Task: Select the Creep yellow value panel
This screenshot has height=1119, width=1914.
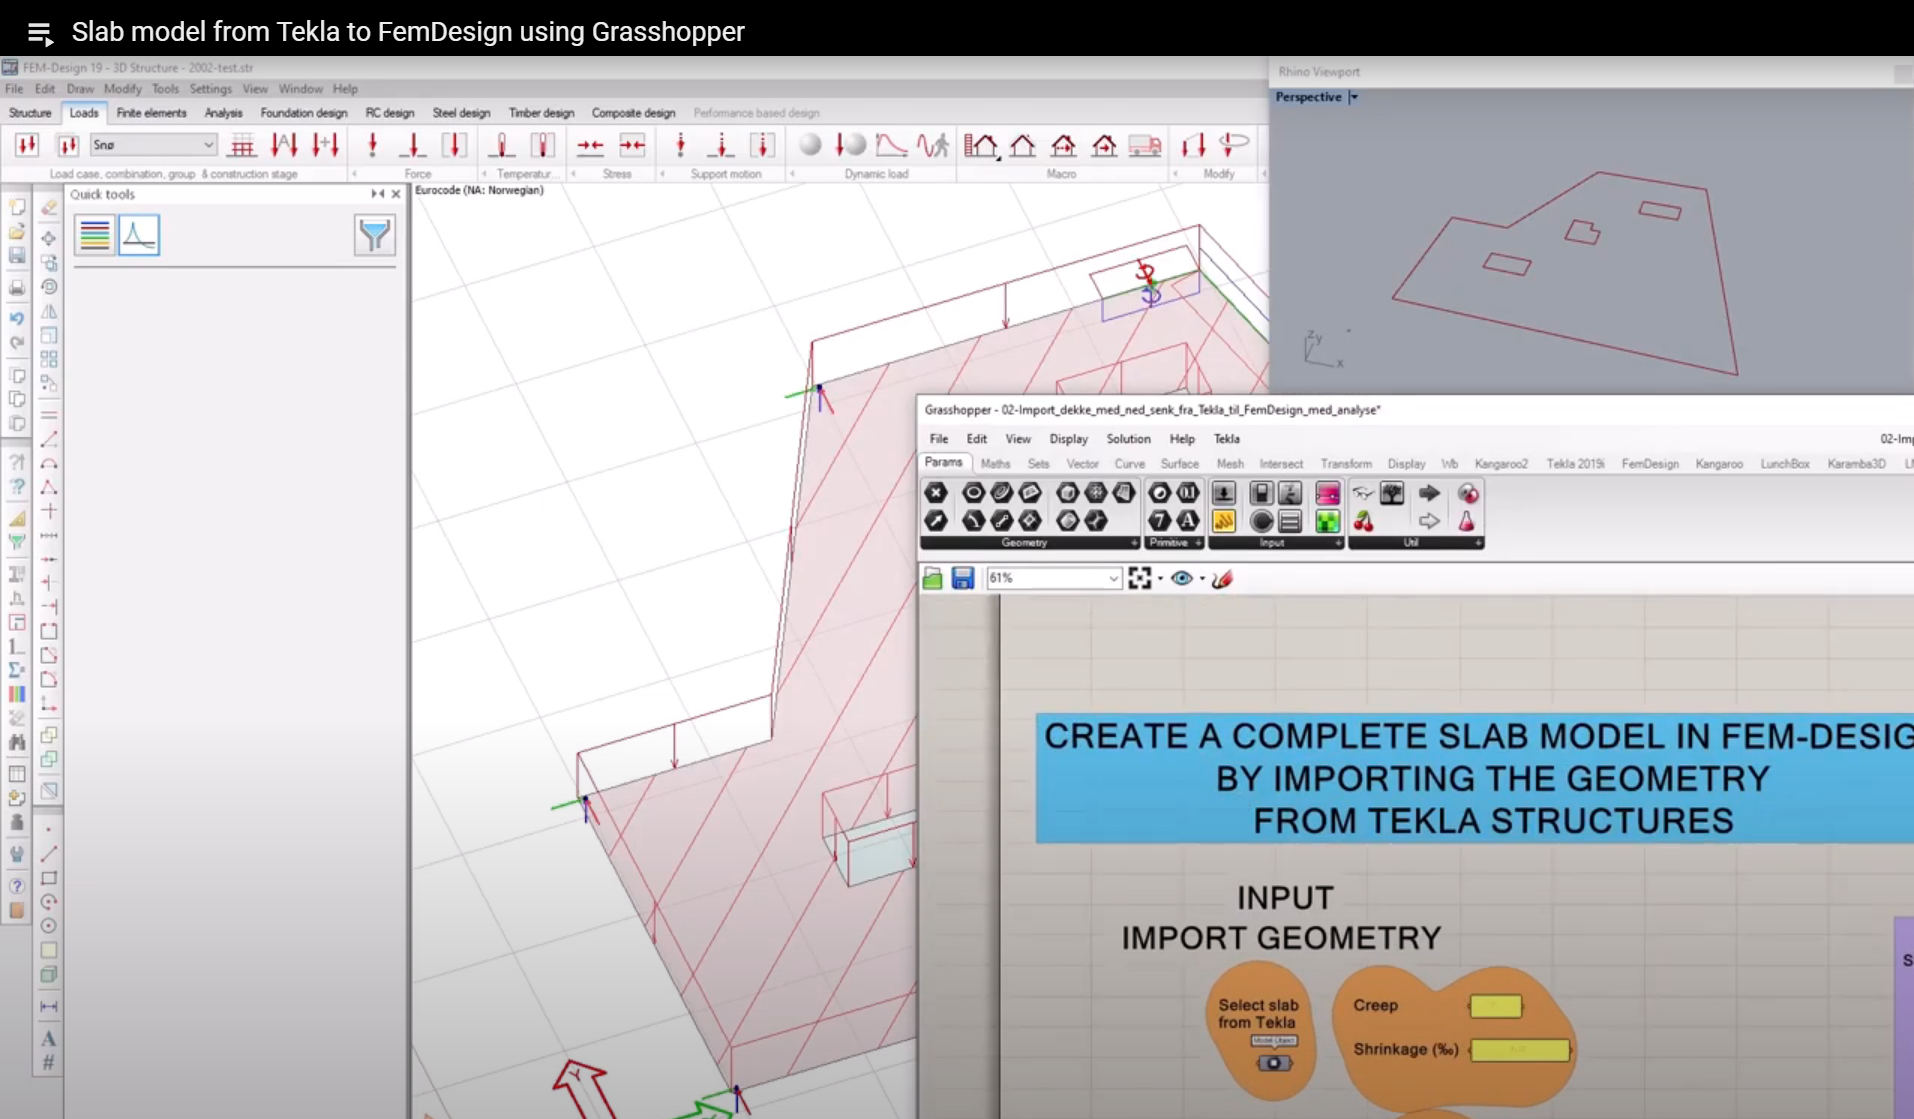Action: pos(1495,1006)
